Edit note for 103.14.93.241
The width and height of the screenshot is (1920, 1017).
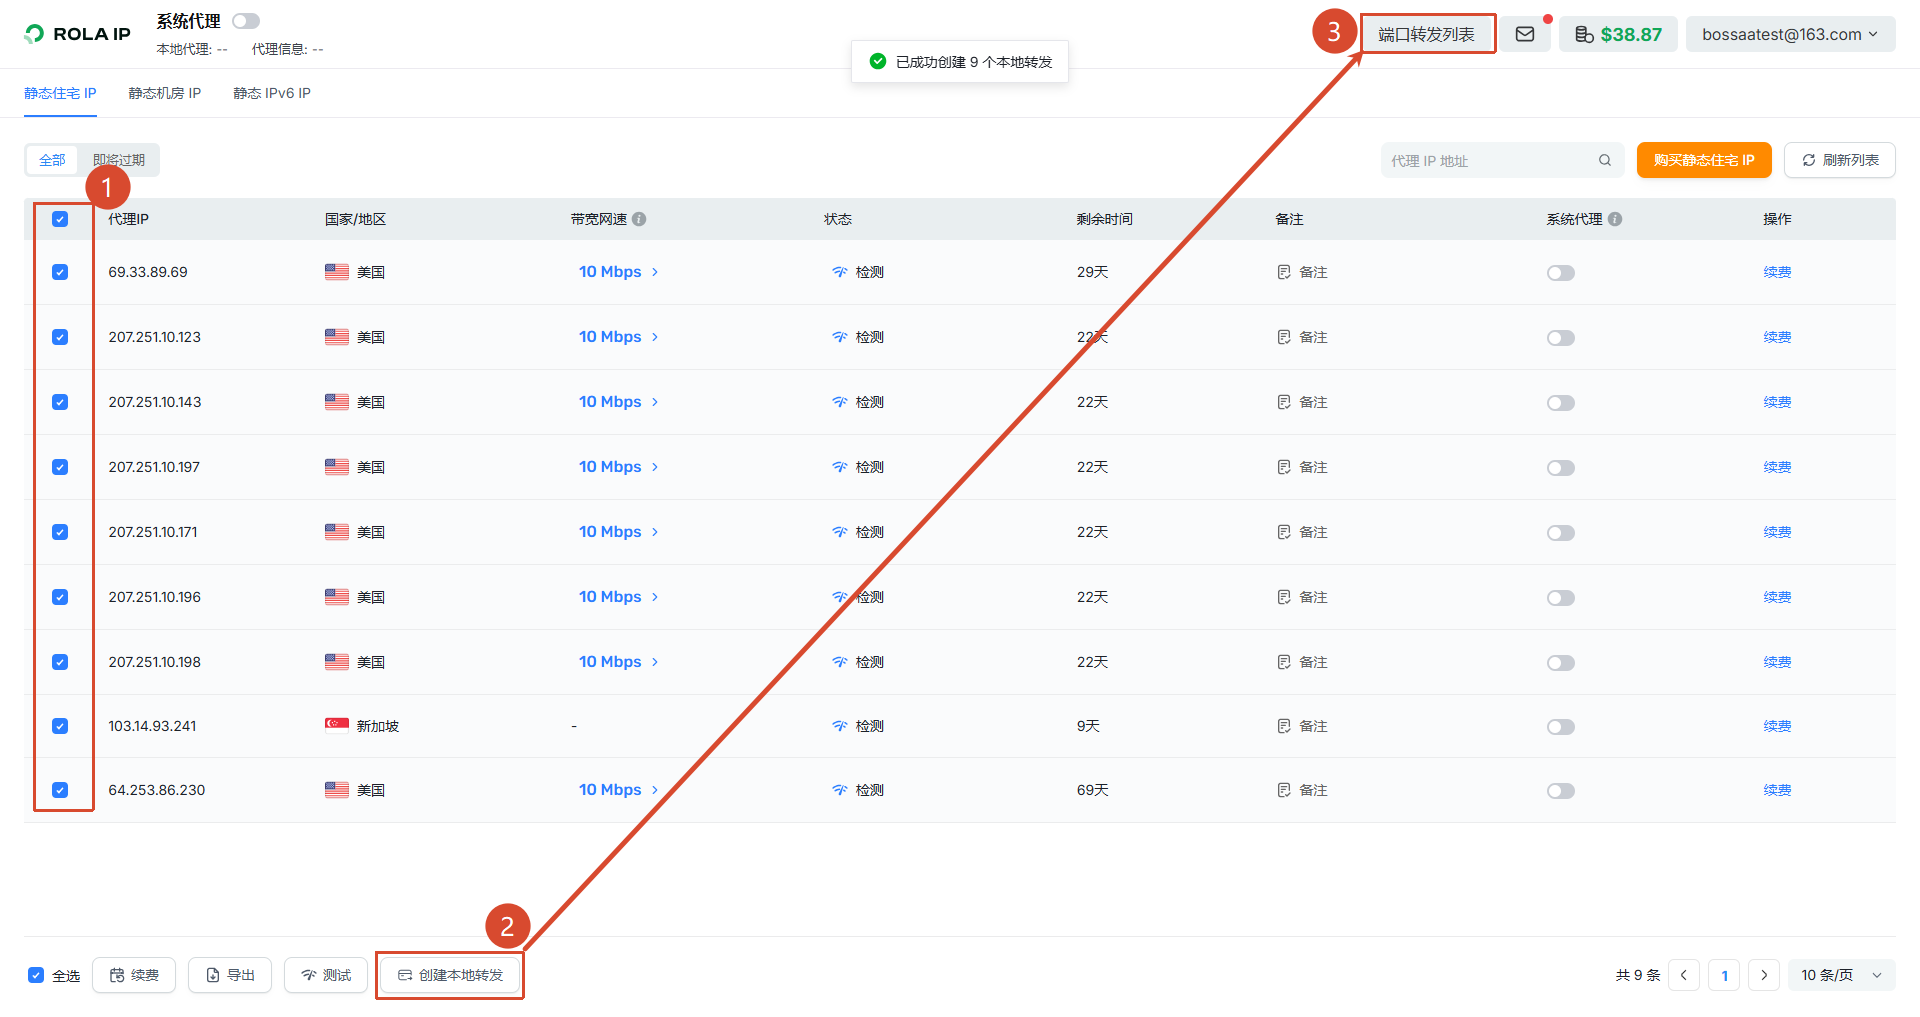tap(1302, 726)
